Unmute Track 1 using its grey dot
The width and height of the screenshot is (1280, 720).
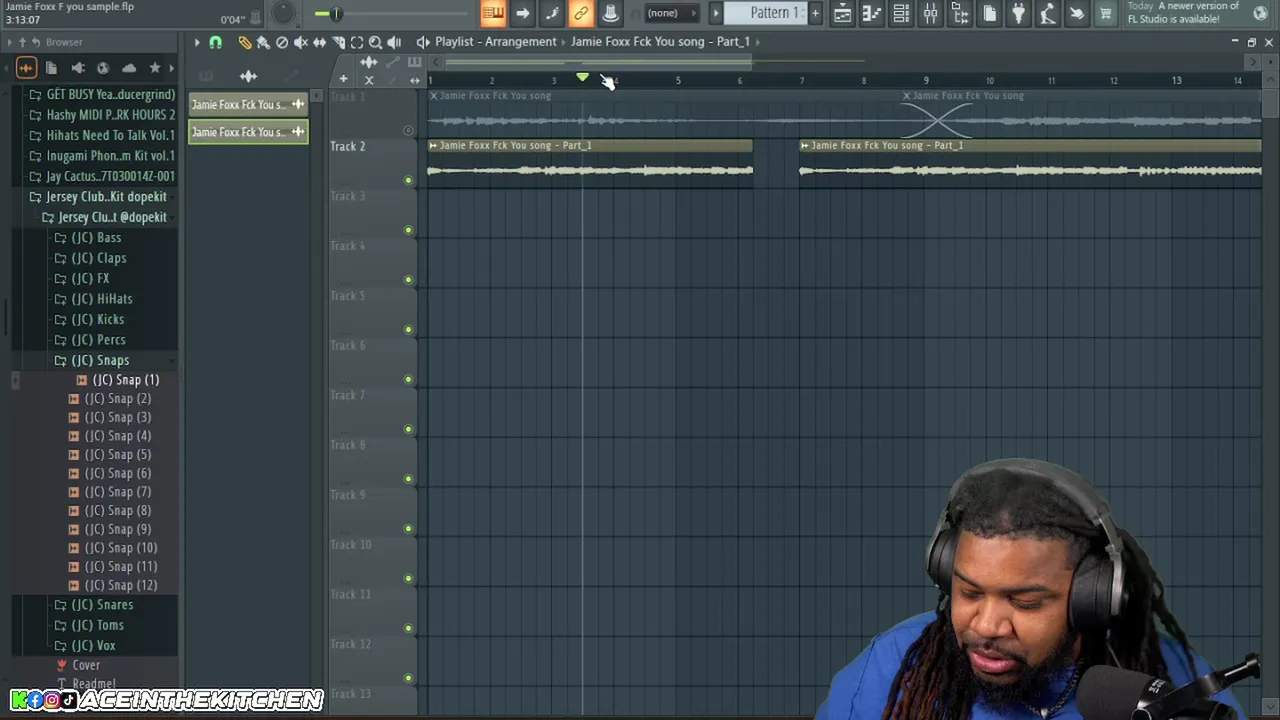pyautogui.click(x=408, y=130)
